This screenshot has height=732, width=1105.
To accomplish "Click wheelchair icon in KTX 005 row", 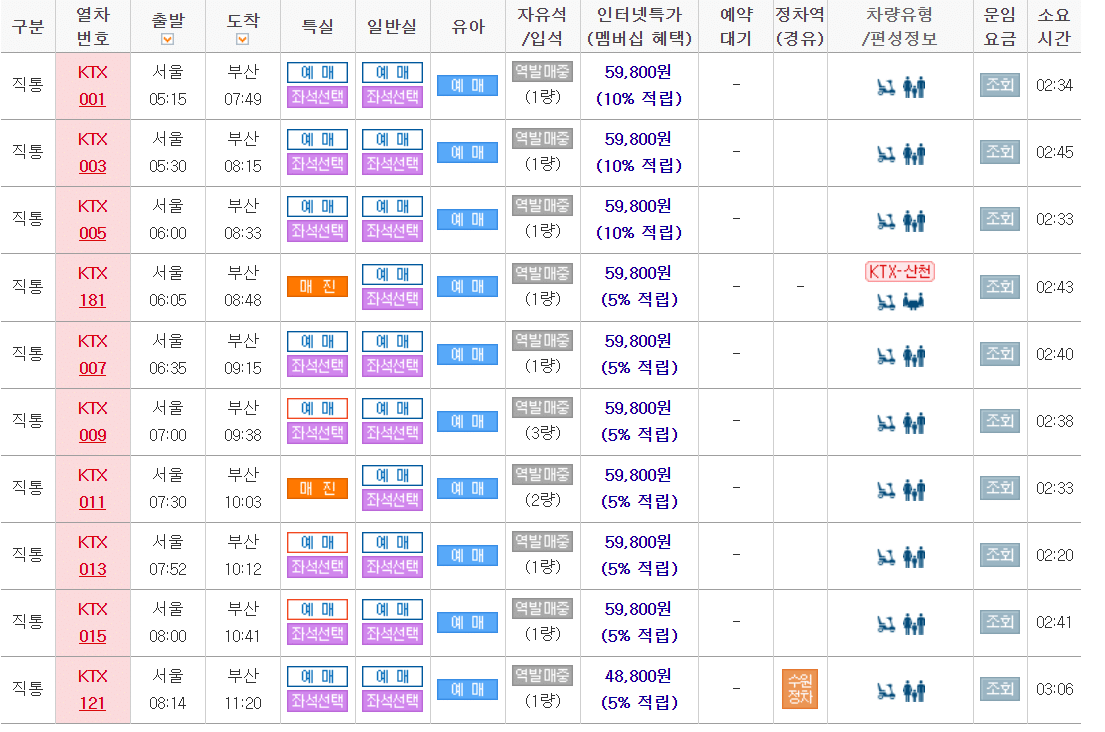I will [x=886, y=222].
